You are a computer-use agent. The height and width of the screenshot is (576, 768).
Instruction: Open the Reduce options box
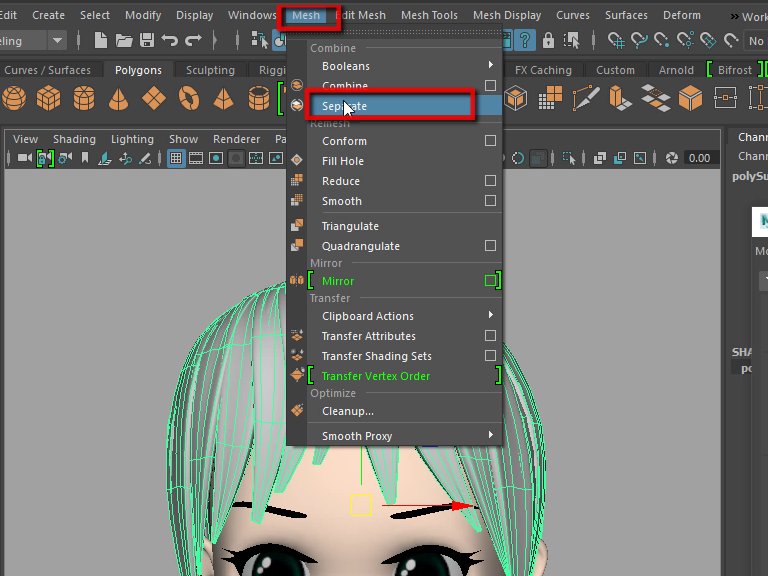(x=490, y=181)
